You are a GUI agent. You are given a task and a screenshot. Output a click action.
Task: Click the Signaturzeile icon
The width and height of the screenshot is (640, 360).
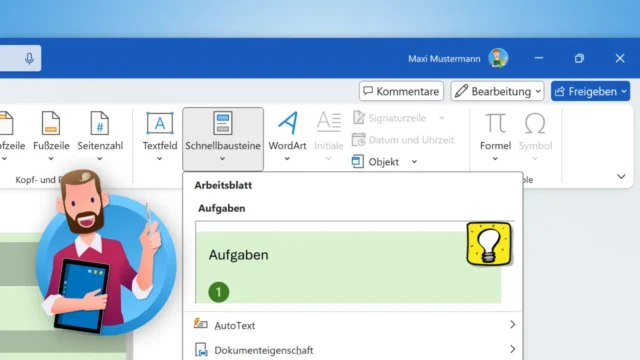359,118
